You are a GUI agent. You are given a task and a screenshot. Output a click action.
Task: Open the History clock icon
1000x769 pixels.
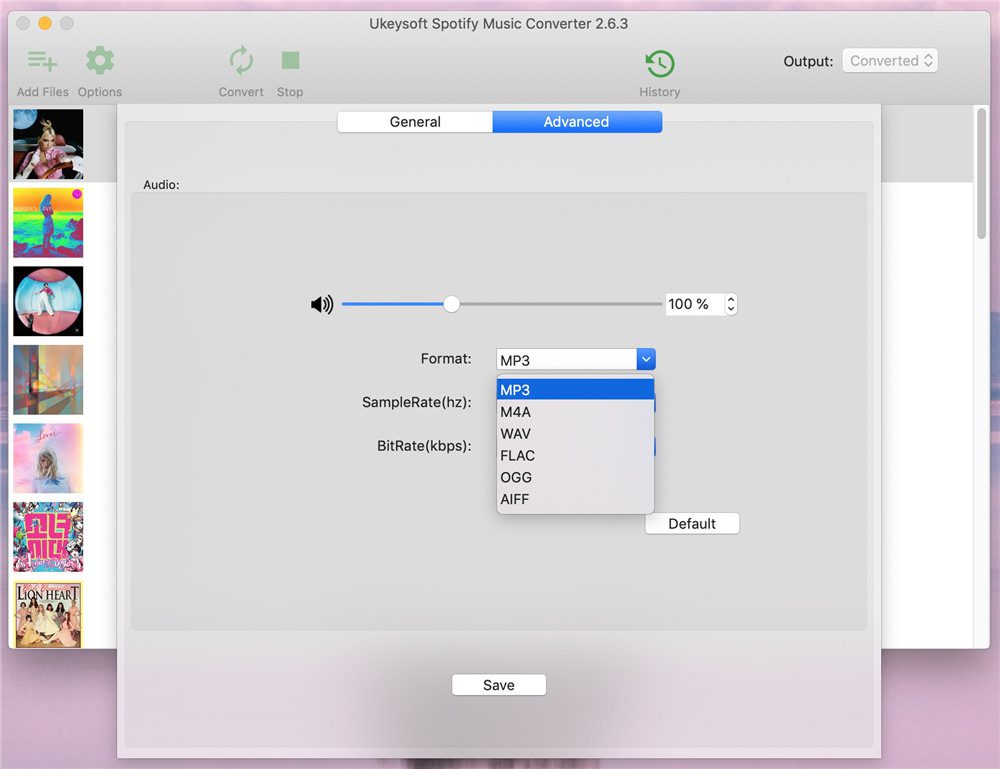[659, 63]
